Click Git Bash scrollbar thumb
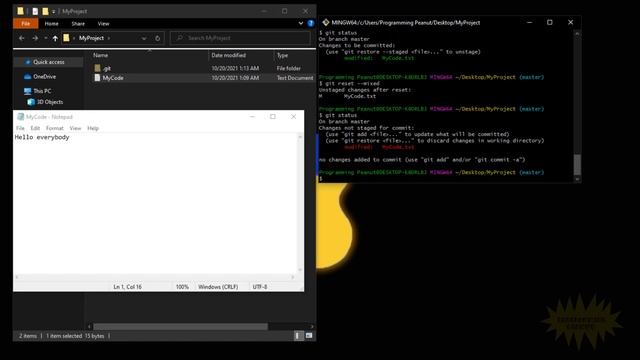Screen dimensions: 640x360 (x=577, y=164)
